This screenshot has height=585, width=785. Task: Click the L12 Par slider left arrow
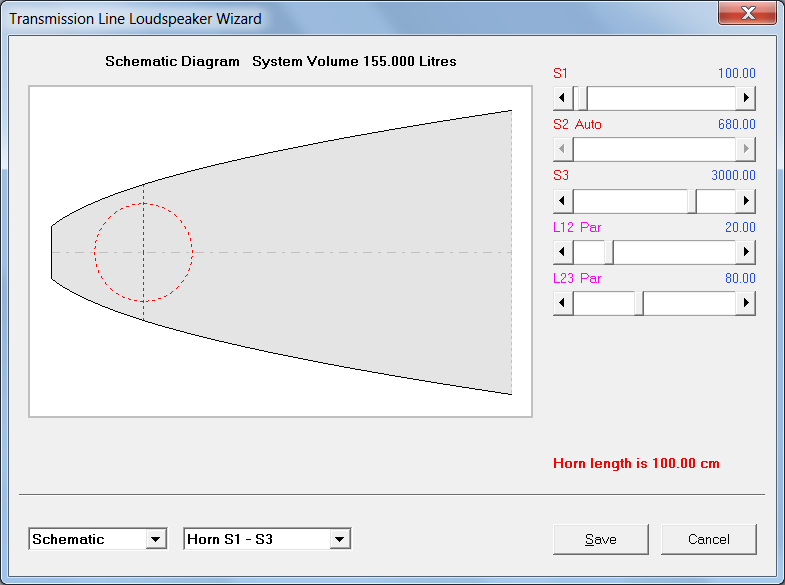point(563,252)
